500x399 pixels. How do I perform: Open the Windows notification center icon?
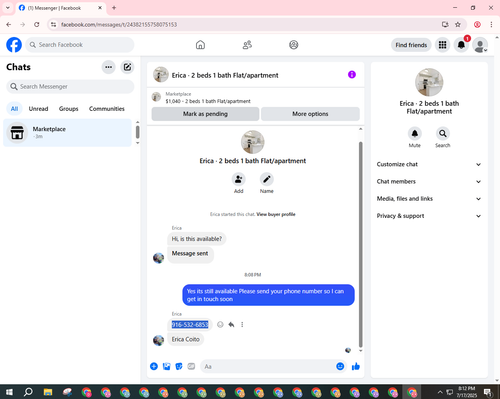point(488,392)
